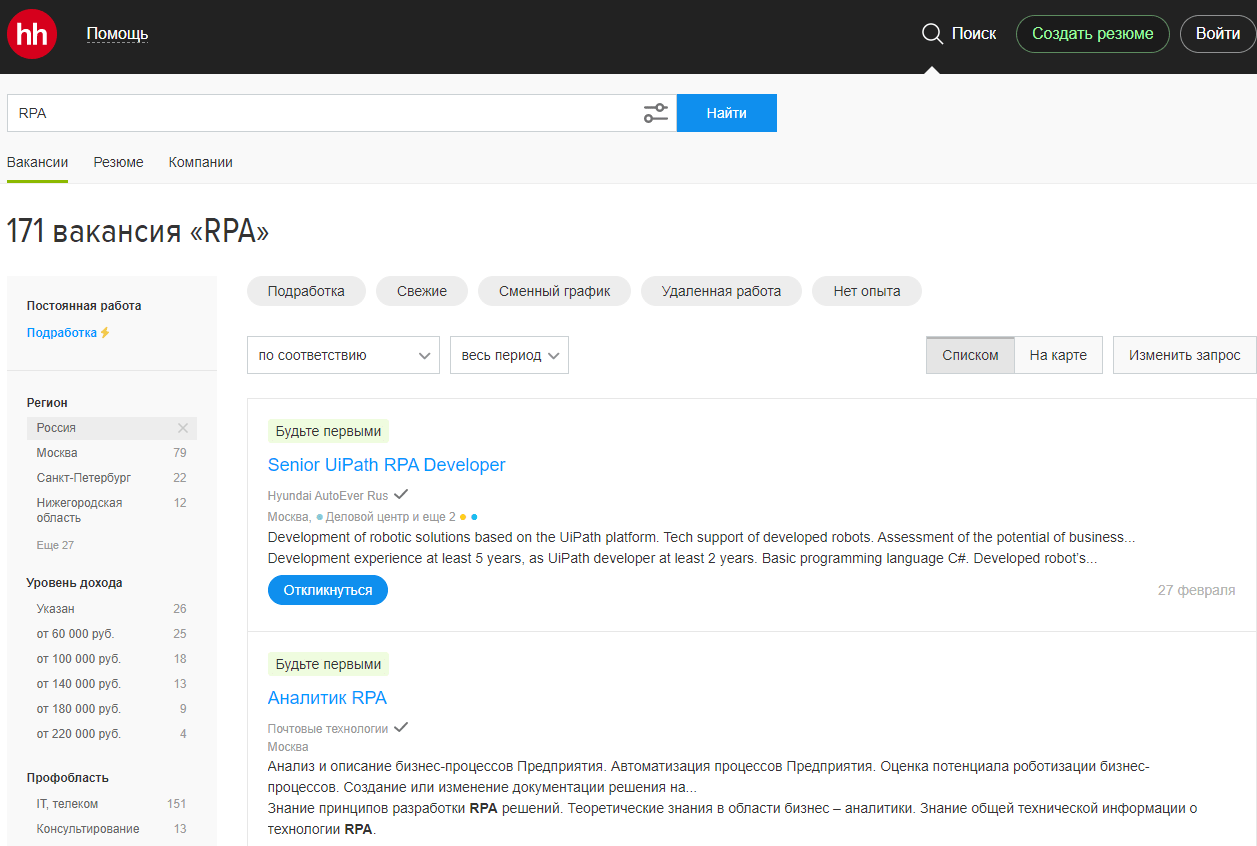
Task: Open advanced search filters icon
Action: [655, 113]
